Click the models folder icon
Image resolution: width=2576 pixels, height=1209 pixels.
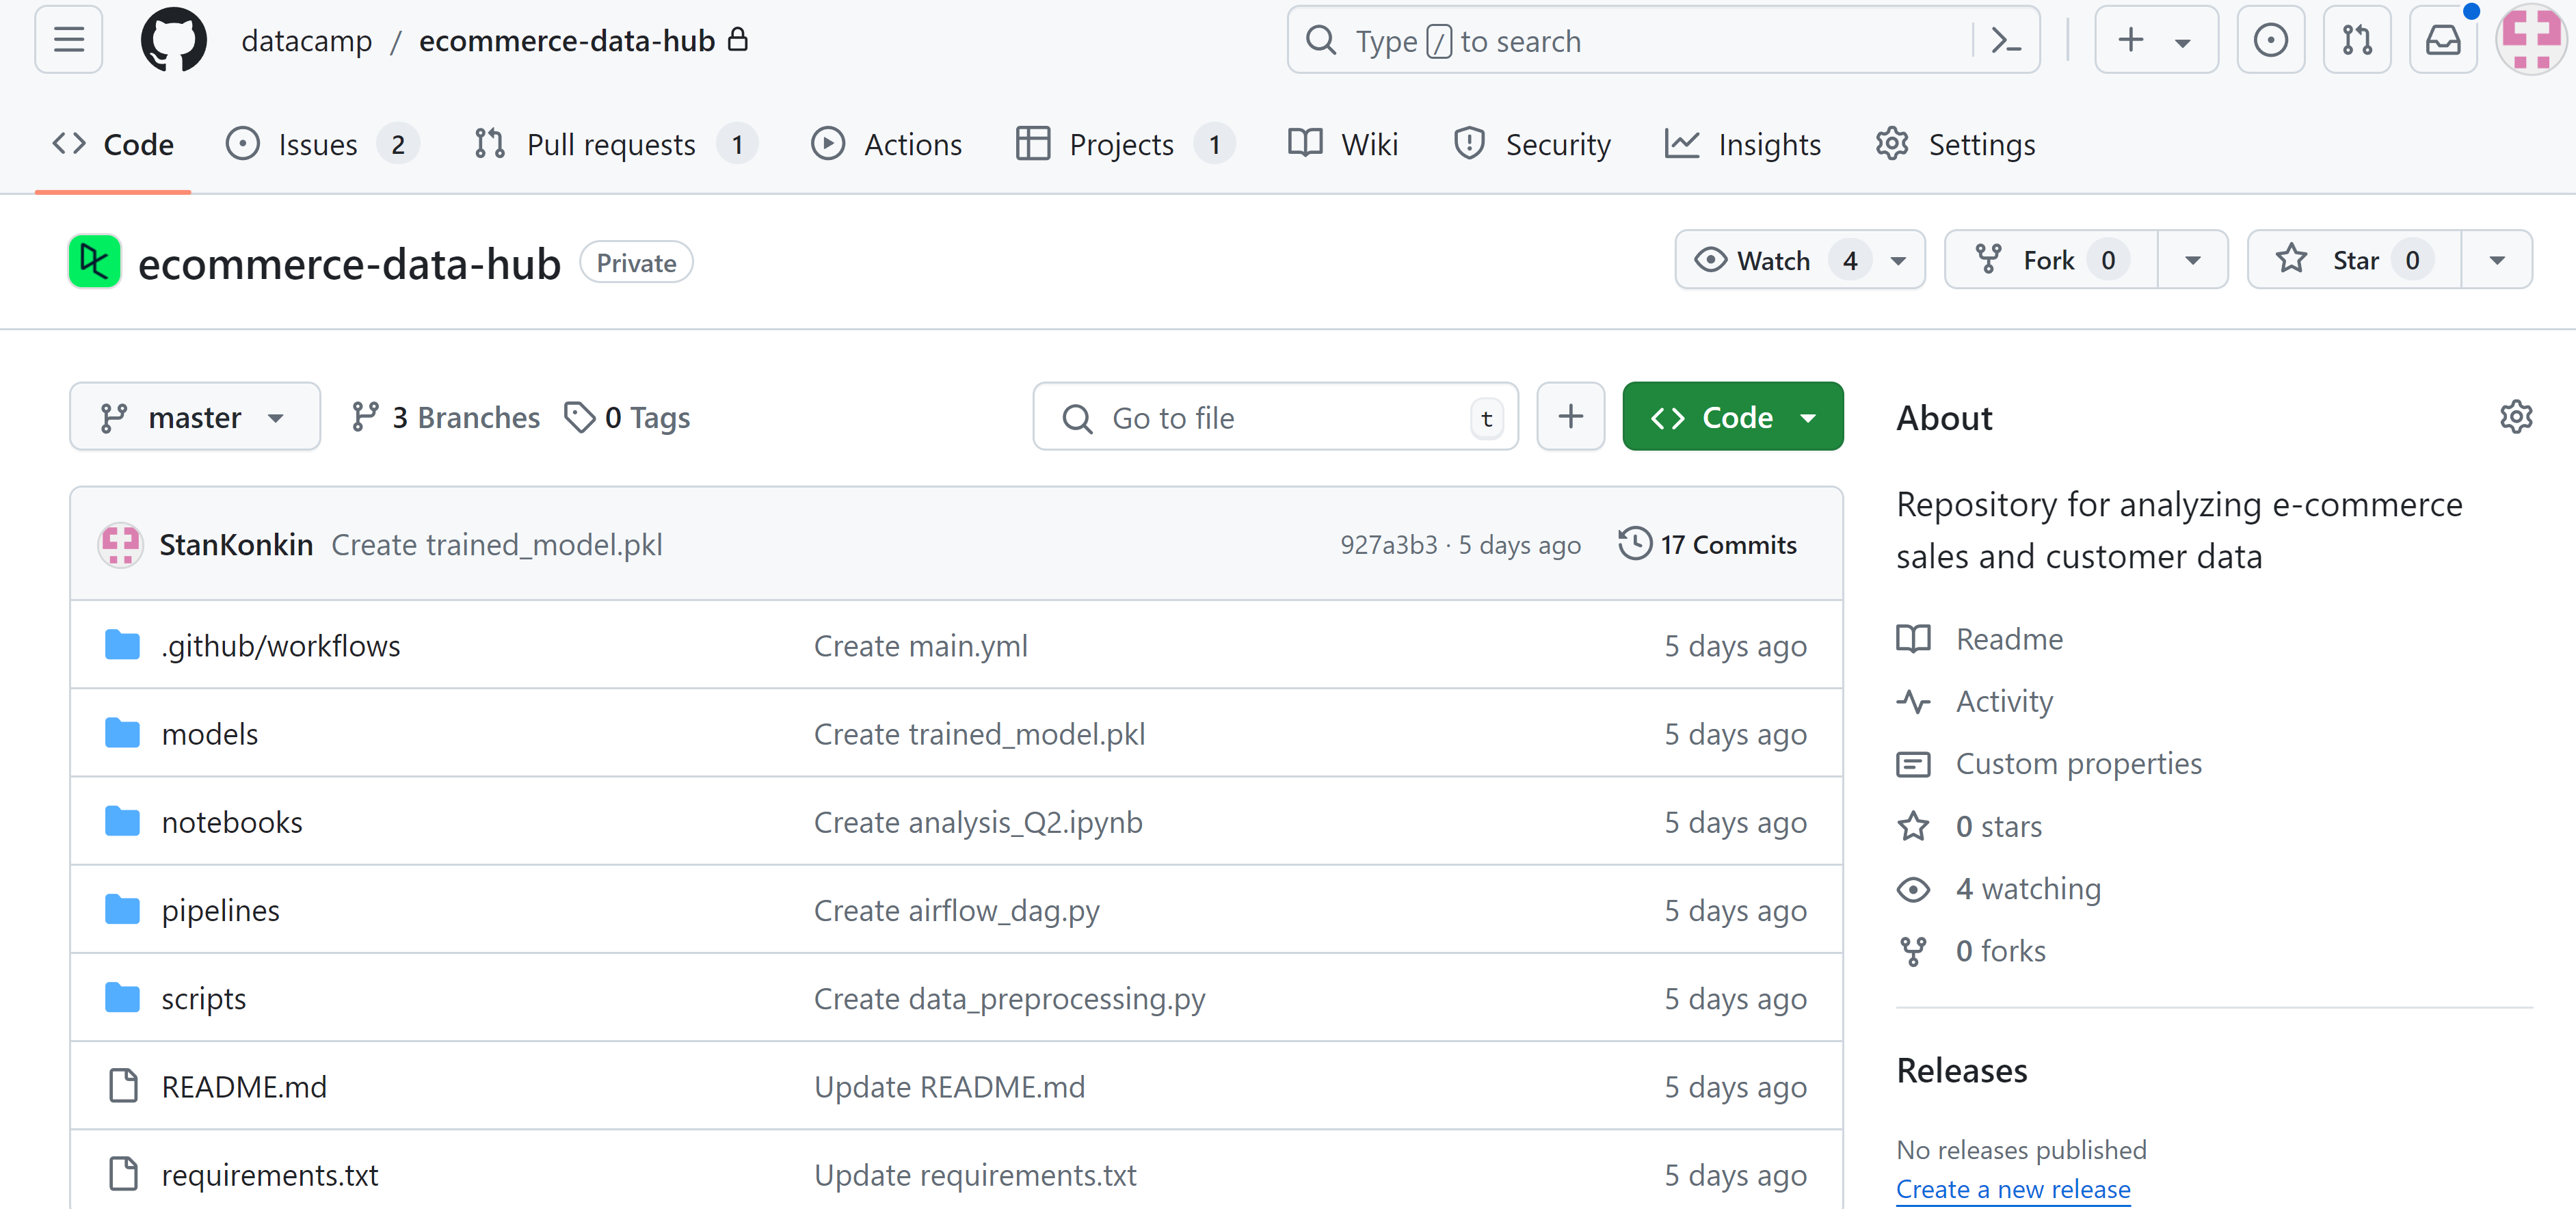(122, 733)
